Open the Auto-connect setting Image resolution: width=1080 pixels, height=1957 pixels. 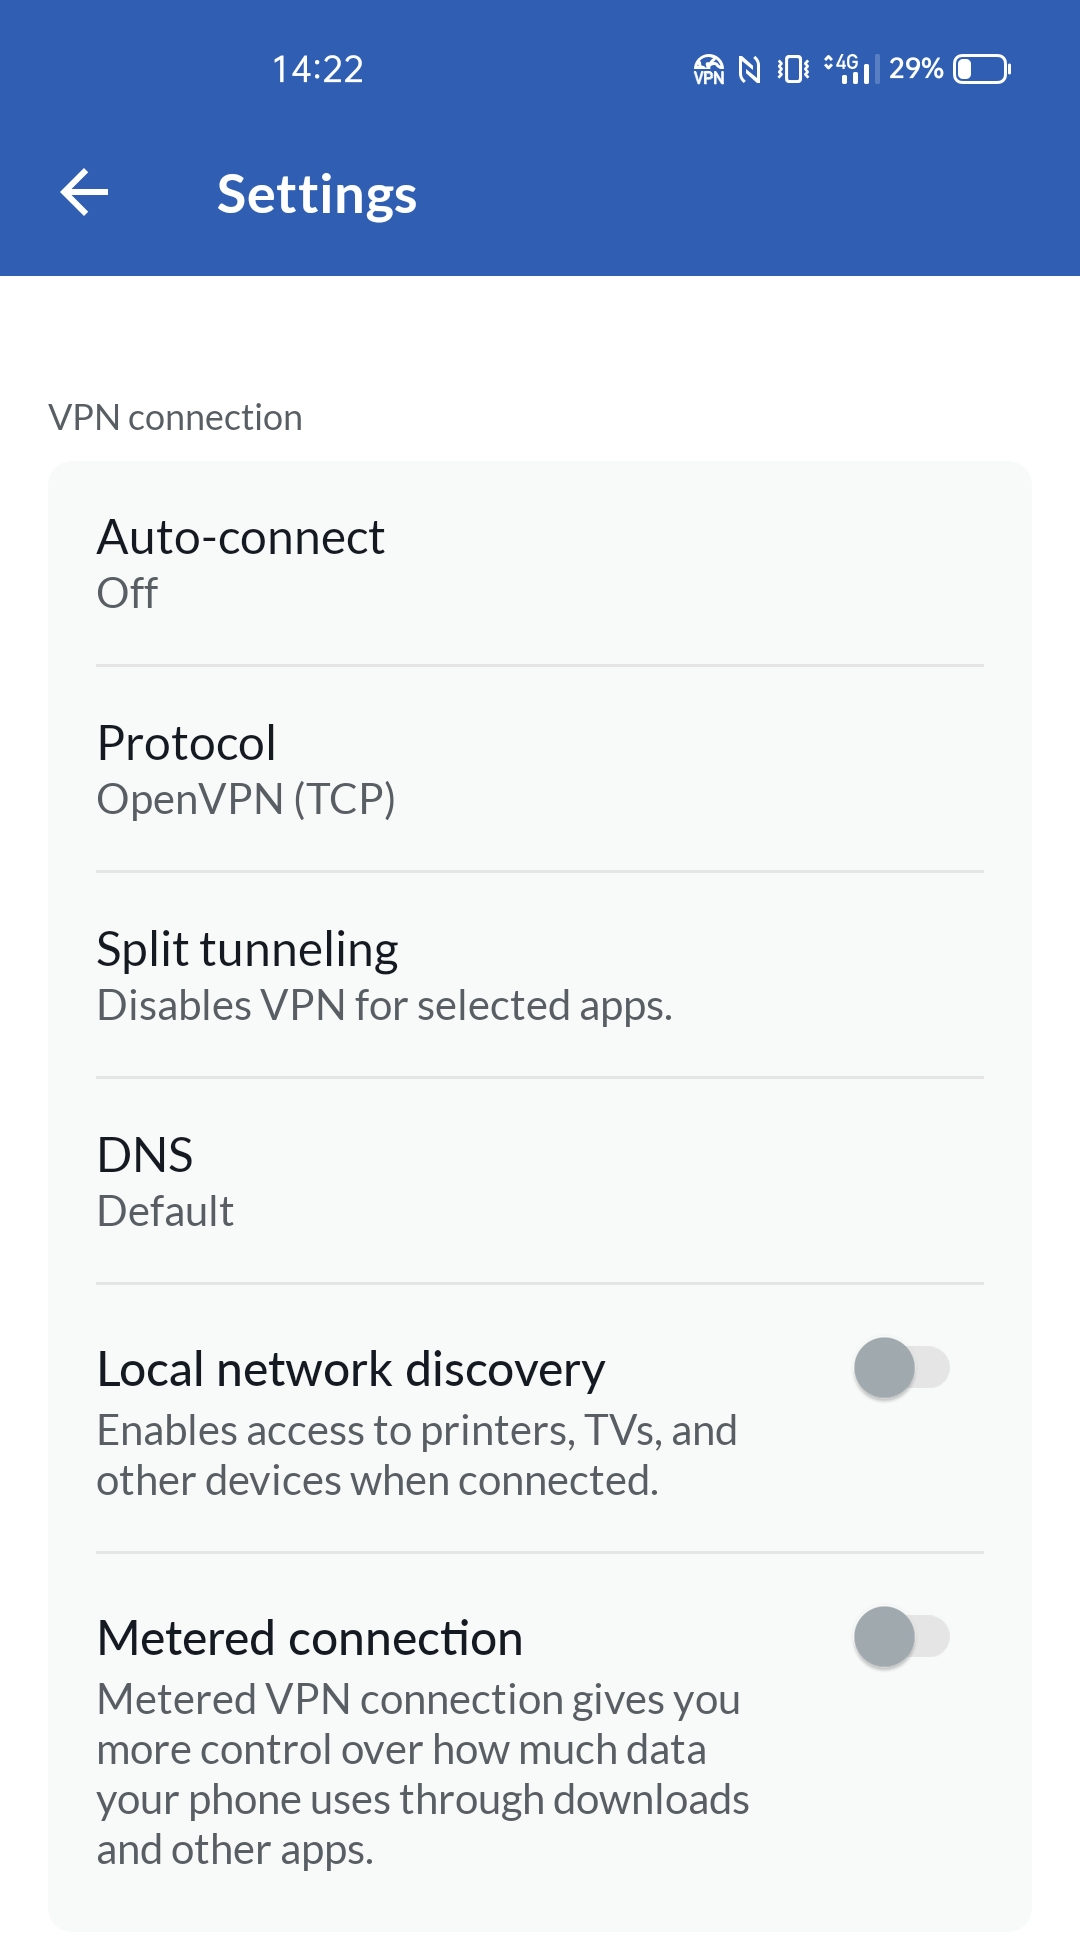(x=540, y=563)
